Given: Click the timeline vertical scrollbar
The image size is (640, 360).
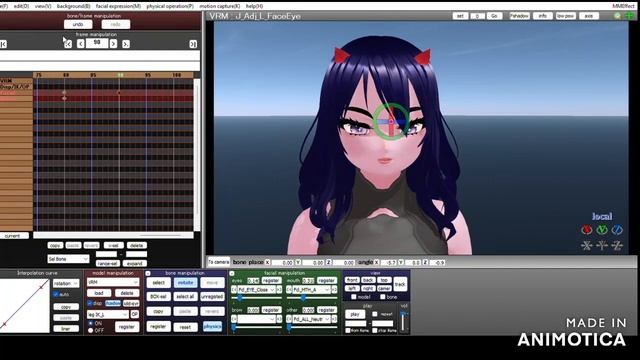Looking at the screenshot, I should pos(197,154).
